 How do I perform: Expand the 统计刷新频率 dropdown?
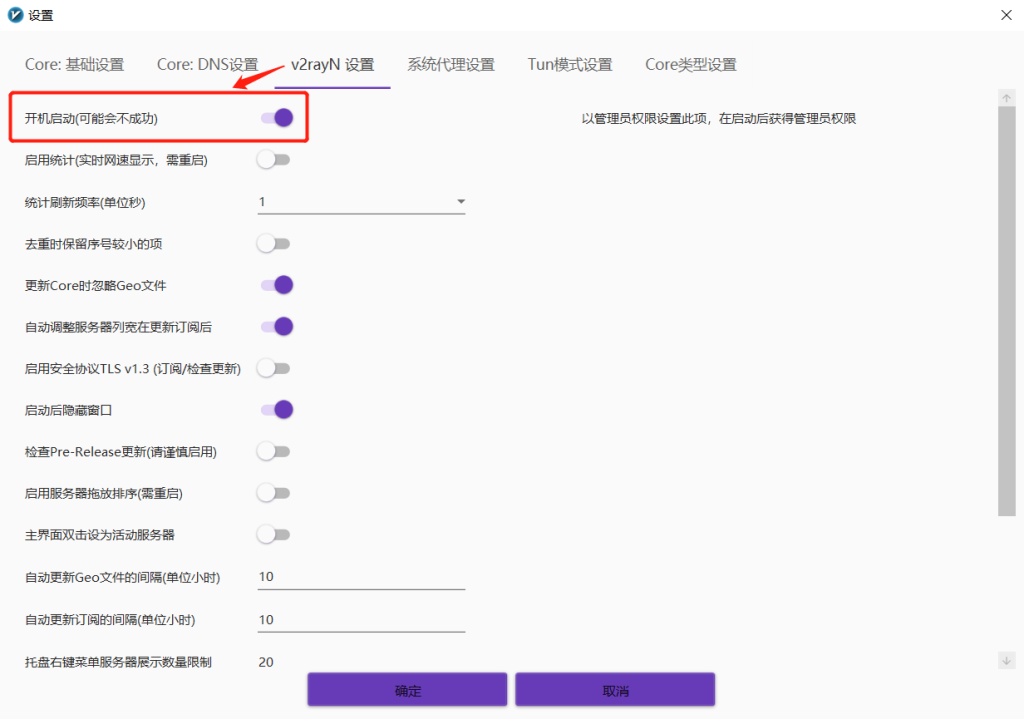tap(361, 202)
